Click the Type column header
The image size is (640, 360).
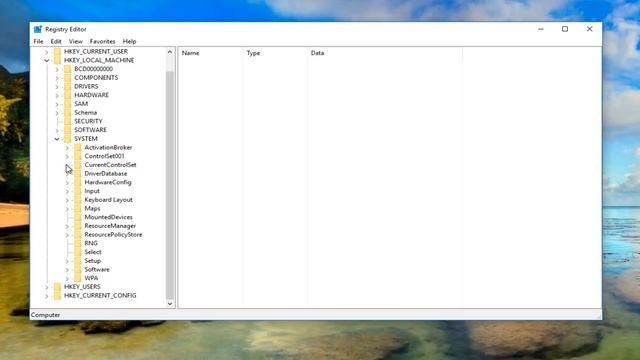click(275, 53)
